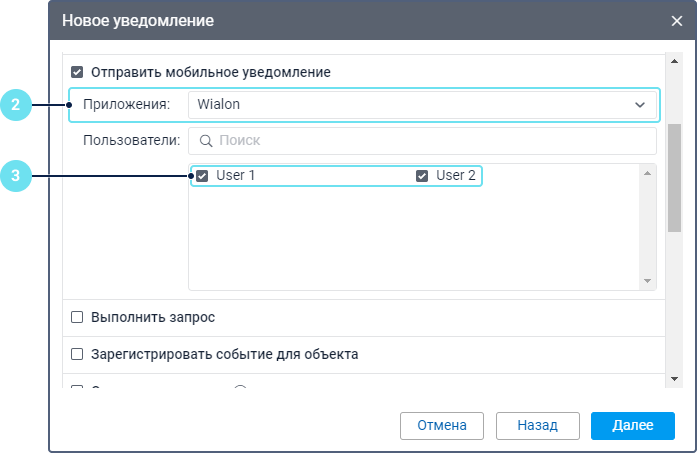Click the numbered callout marker 3
This screenshot has width=697, height=453.
(16, 177)
